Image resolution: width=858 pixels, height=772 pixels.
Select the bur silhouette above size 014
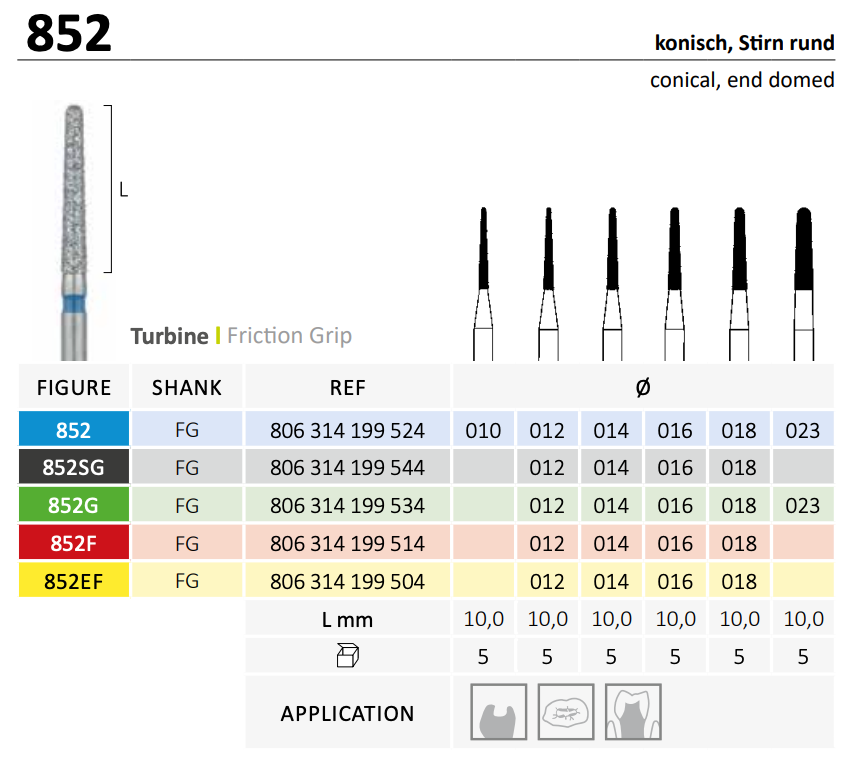click(x=612, y=283)
